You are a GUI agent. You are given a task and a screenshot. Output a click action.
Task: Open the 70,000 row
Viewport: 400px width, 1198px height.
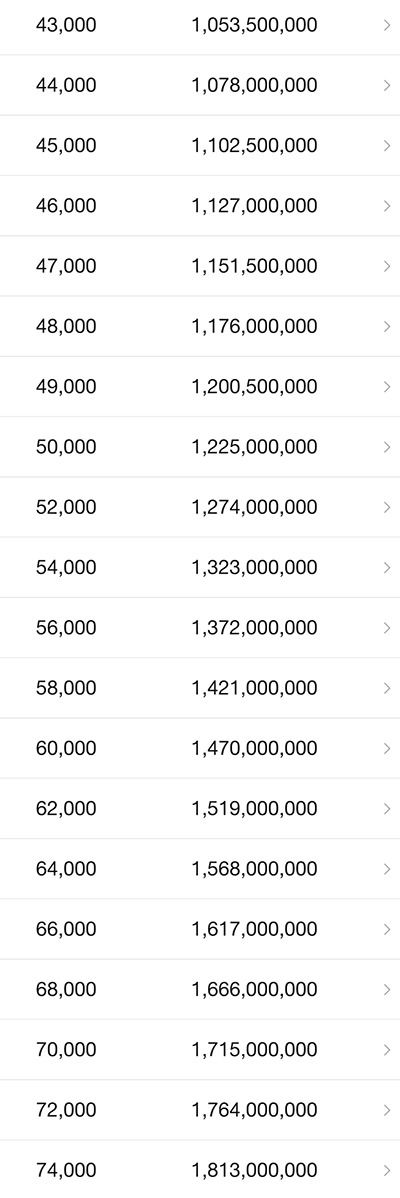point(200,1050)
